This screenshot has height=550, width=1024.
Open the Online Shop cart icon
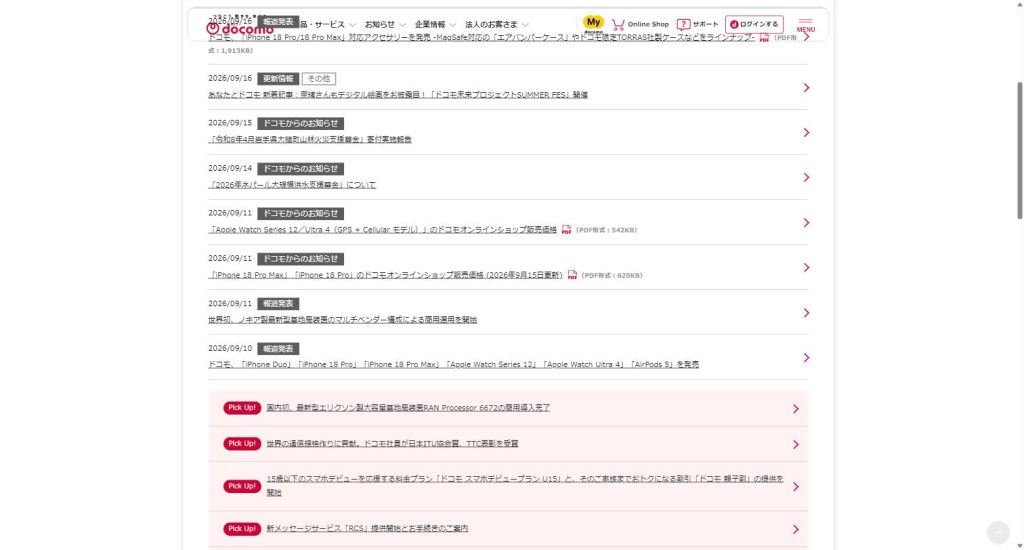coord(618,25)
